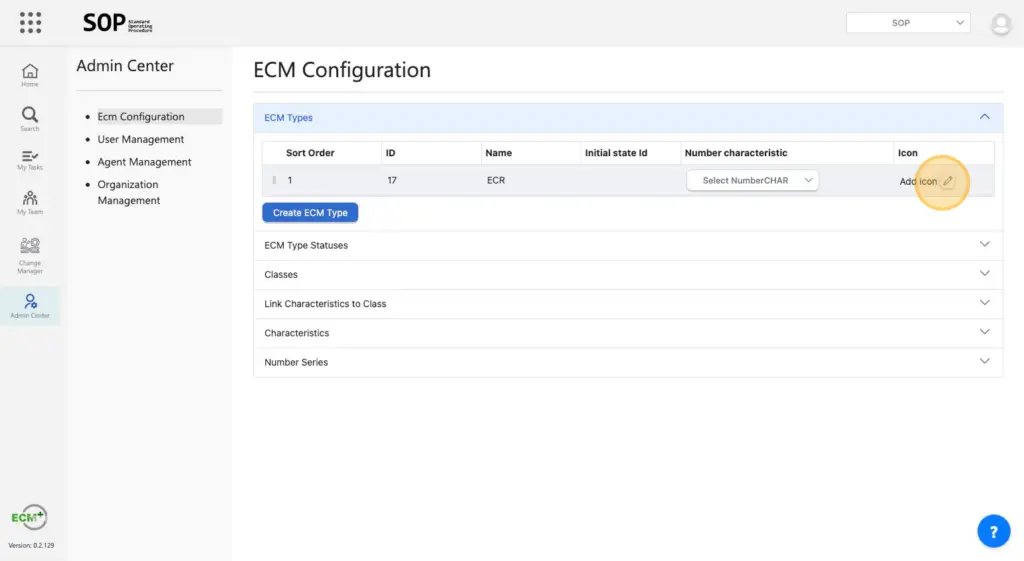Grab the drag handle on the ECR row
The height and width of the screenshot is (561, 1024).
pyautogui.click(x=274, y=181)
